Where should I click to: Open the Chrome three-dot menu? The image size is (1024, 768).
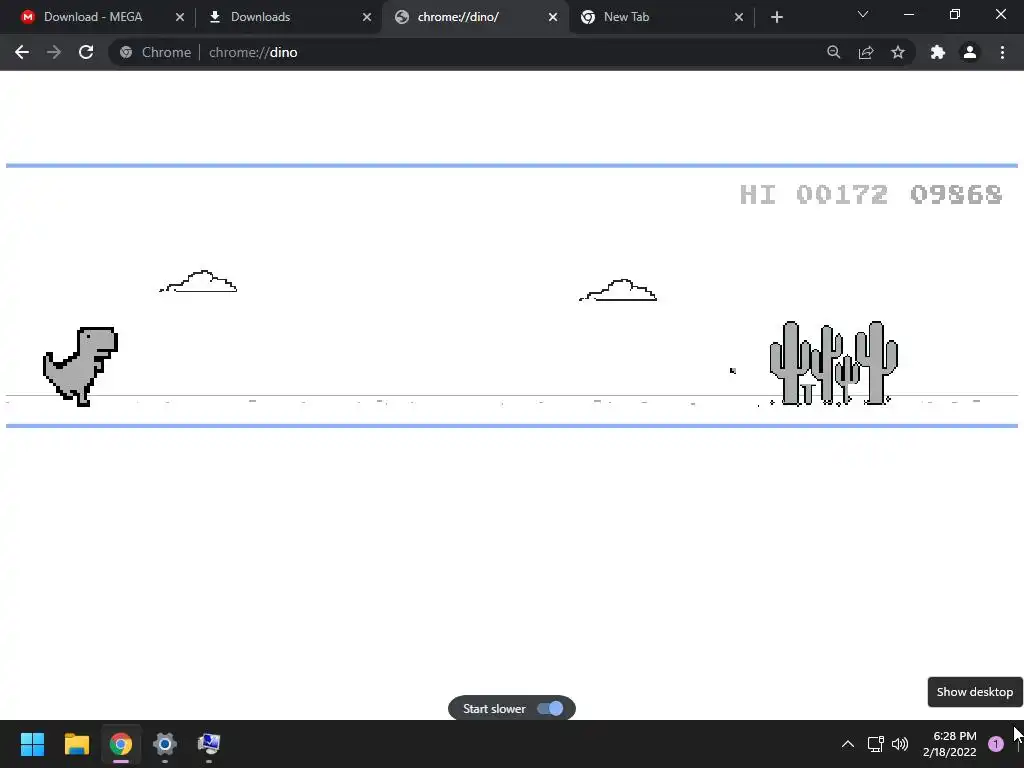click(1002, 52)
